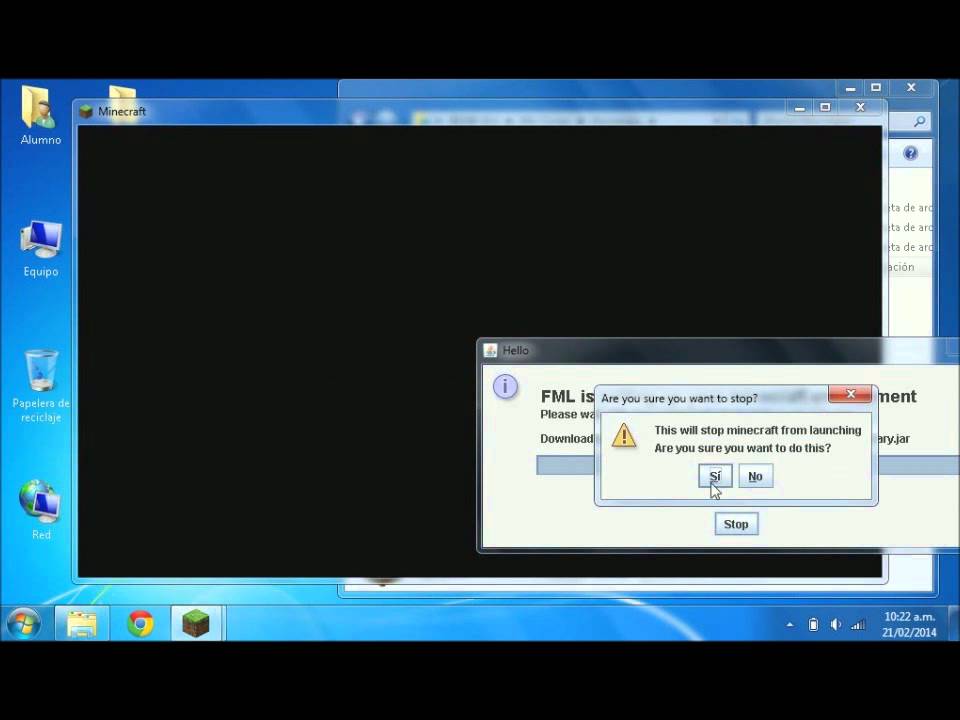
Task: Open the clock showing 10:22 a.m.
Action: (x=909, y=624)
